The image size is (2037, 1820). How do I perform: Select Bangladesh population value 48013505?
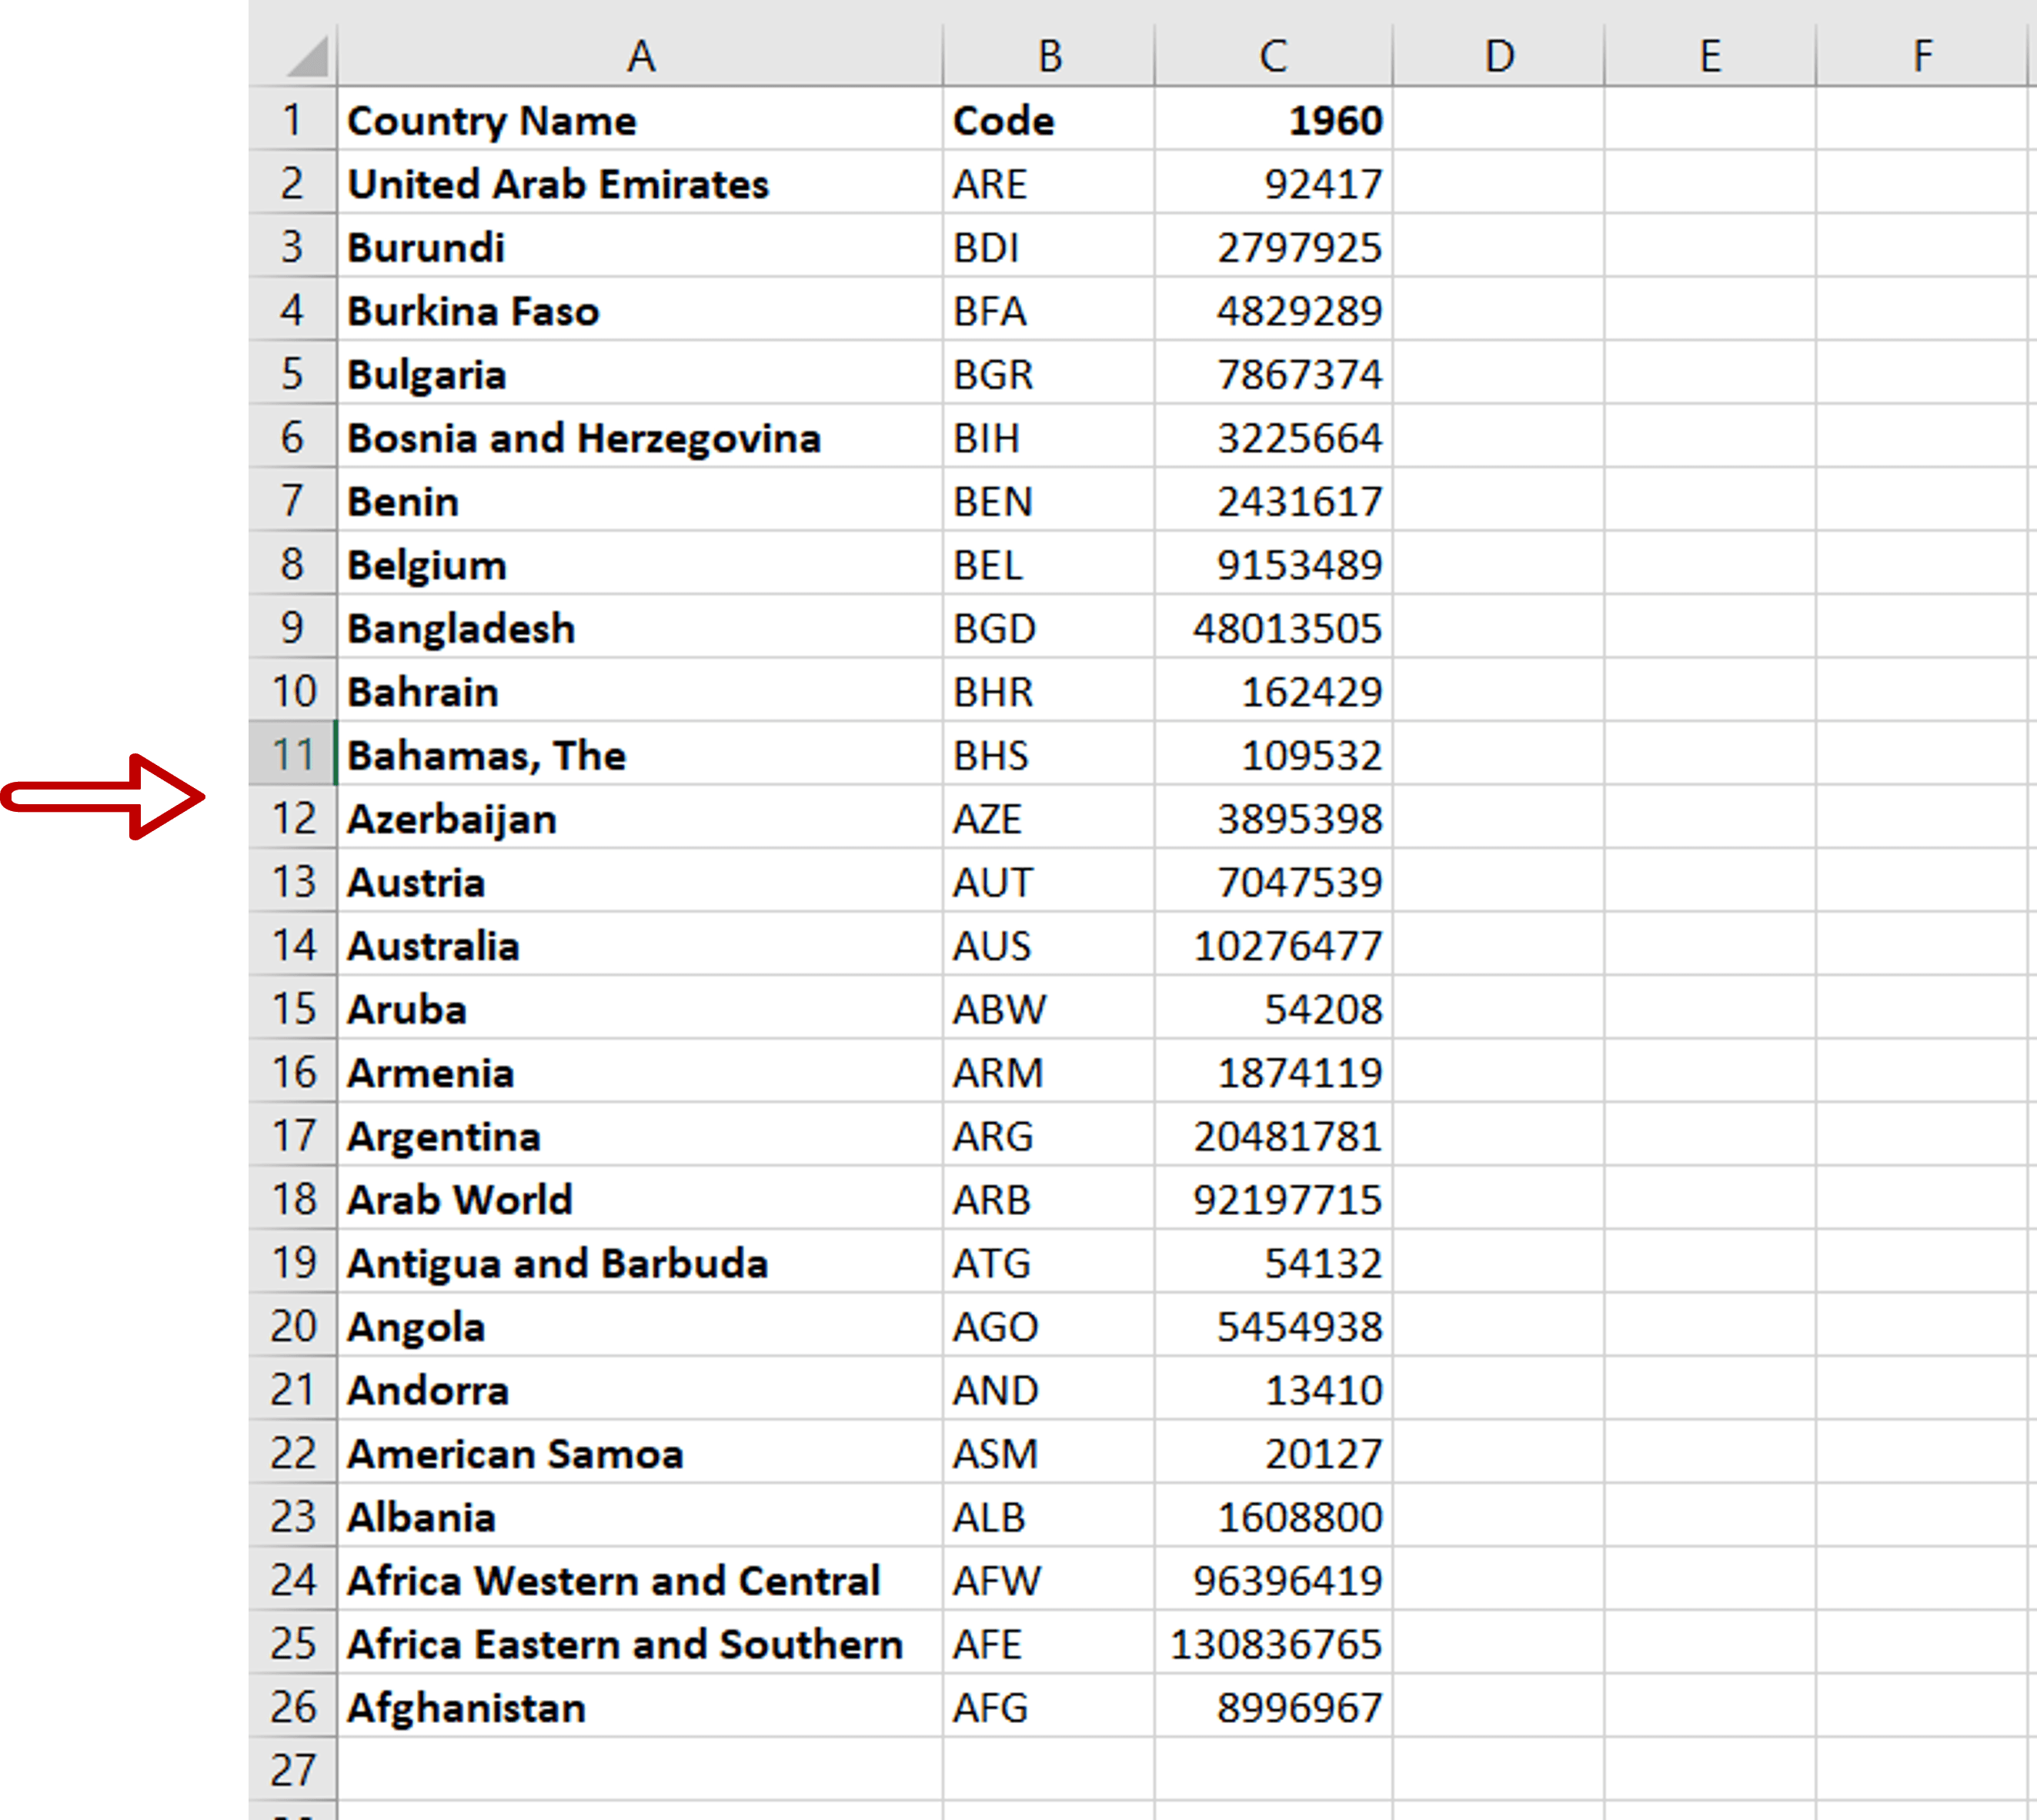(x=1272, y=628)
